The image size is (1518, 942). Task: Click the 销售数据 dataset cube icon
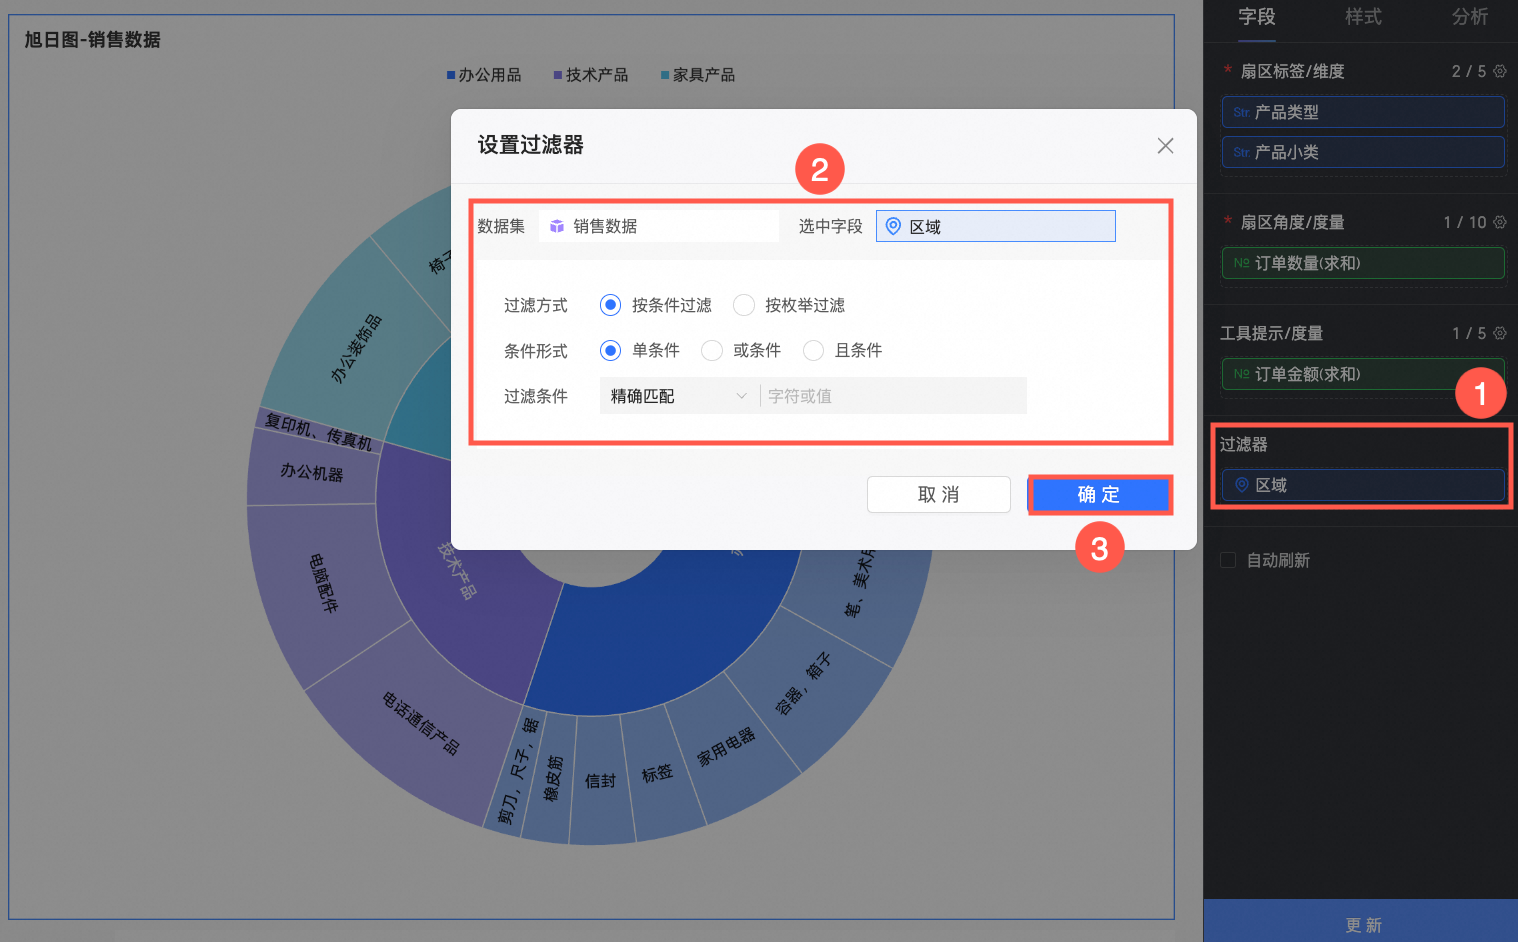[x=557, y=227]
